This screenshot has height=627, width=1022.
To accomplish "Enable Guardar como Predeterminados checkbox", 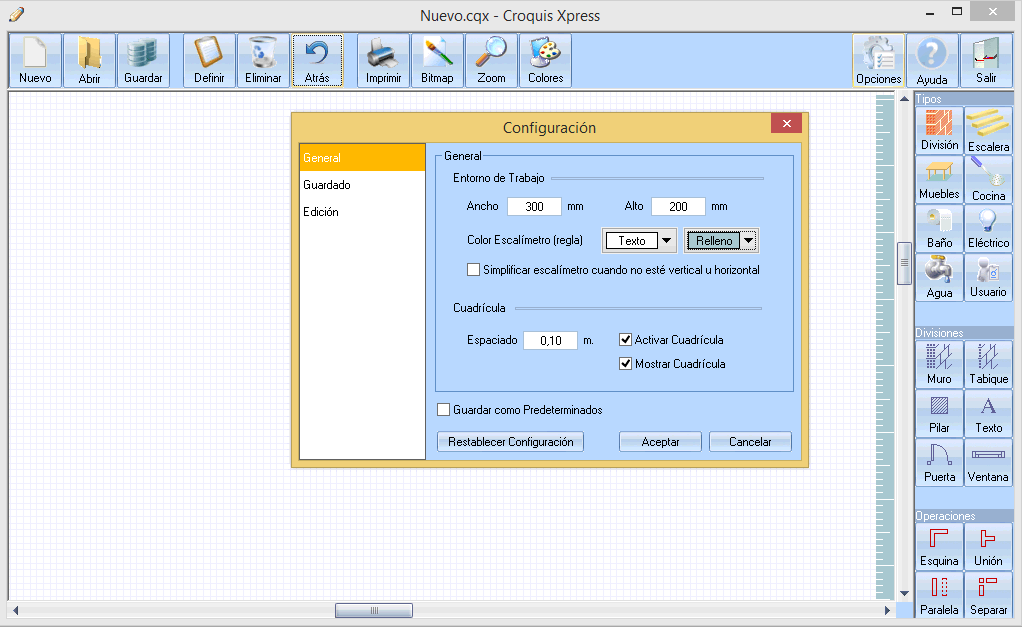I will [444, 410].
